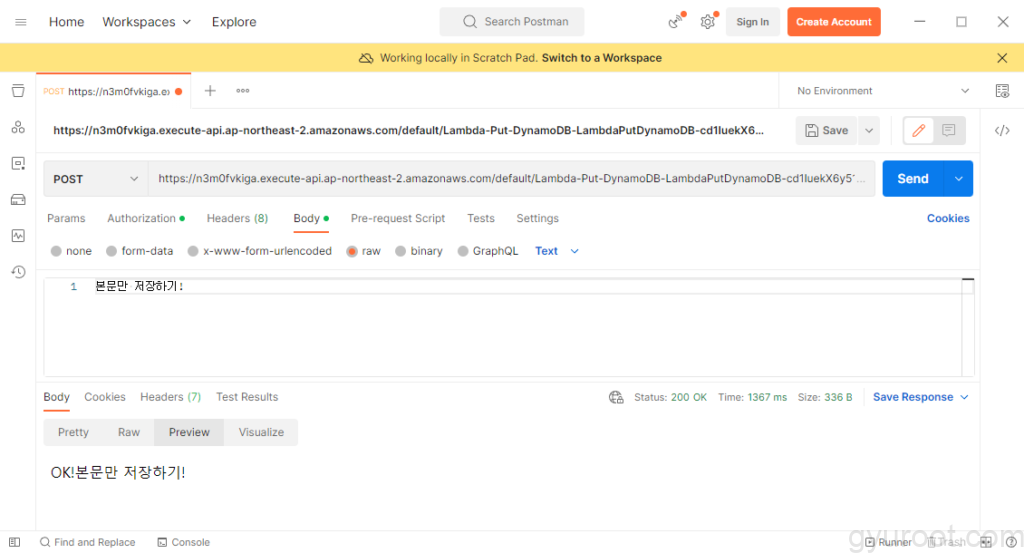The width and height of the screenshot is (1024, 553).
Task: Switch to the Pre-request Script tab
Action: 397,218
